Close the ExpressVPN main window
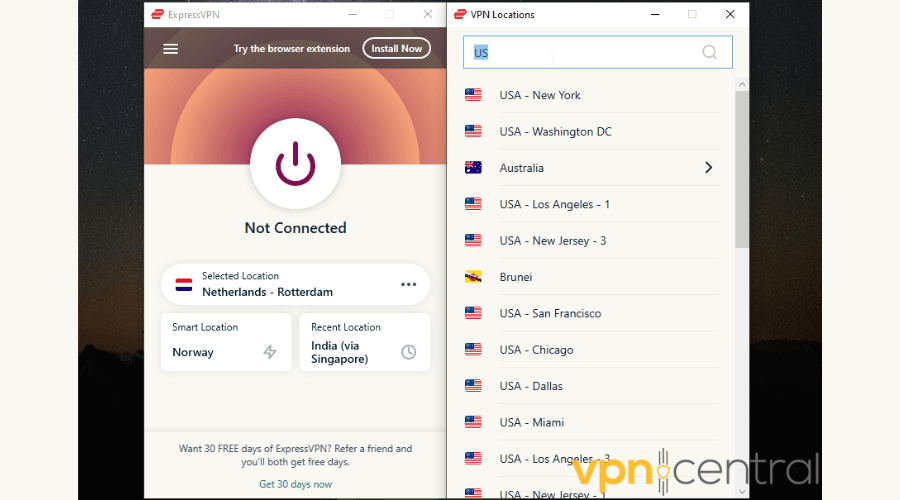 pyautogui.click(x=428, y=14)
